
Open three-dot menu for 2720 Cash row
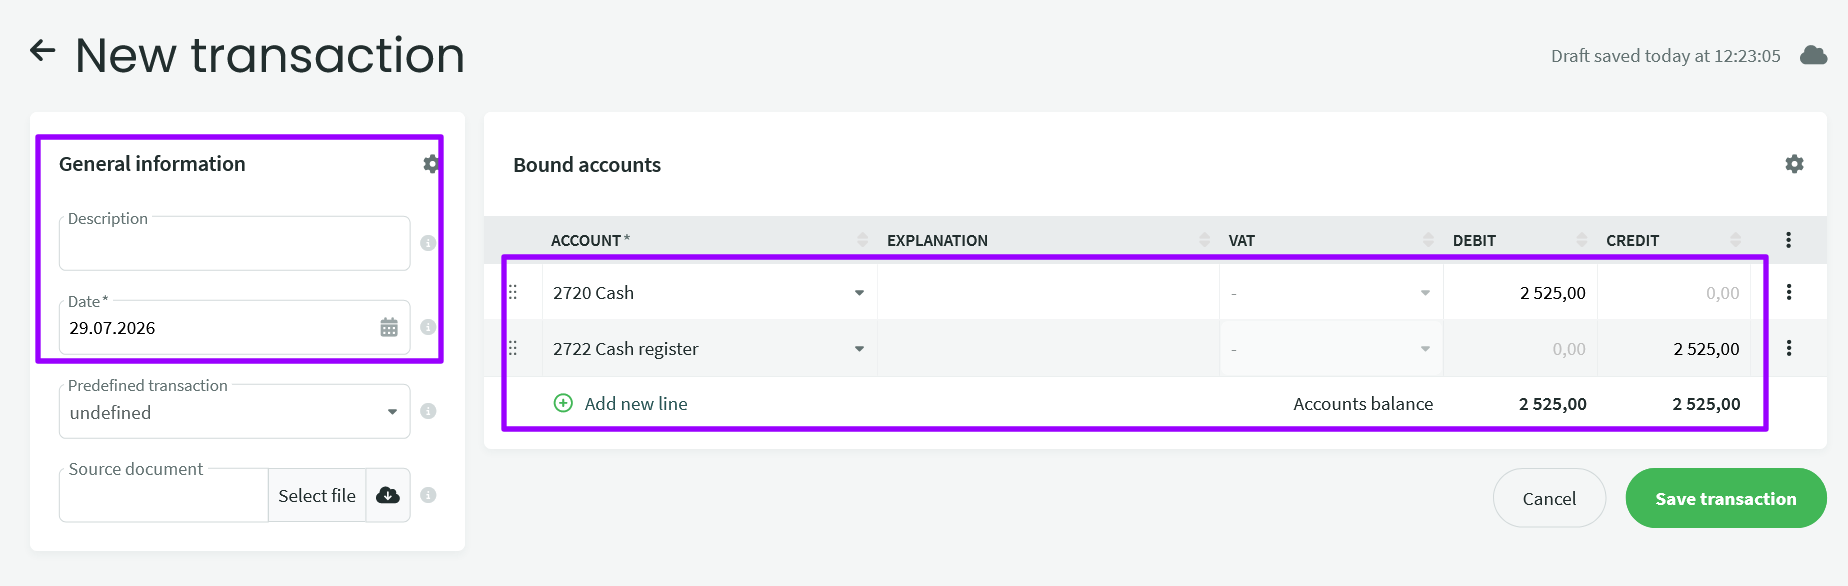coord(1789,292)
